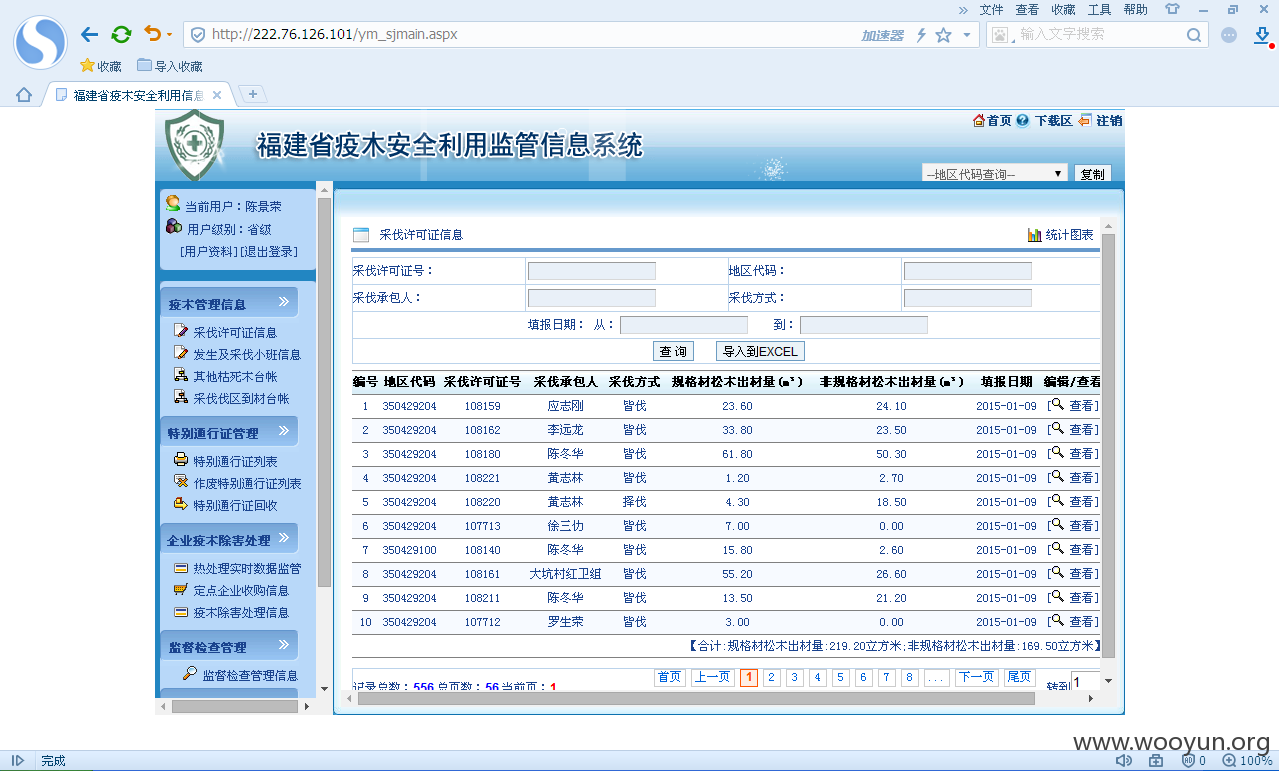The width and height of the screenshot is (1279, 771).
Task: Click the browser download arrow icon
Action: (x=1262, y=35)
